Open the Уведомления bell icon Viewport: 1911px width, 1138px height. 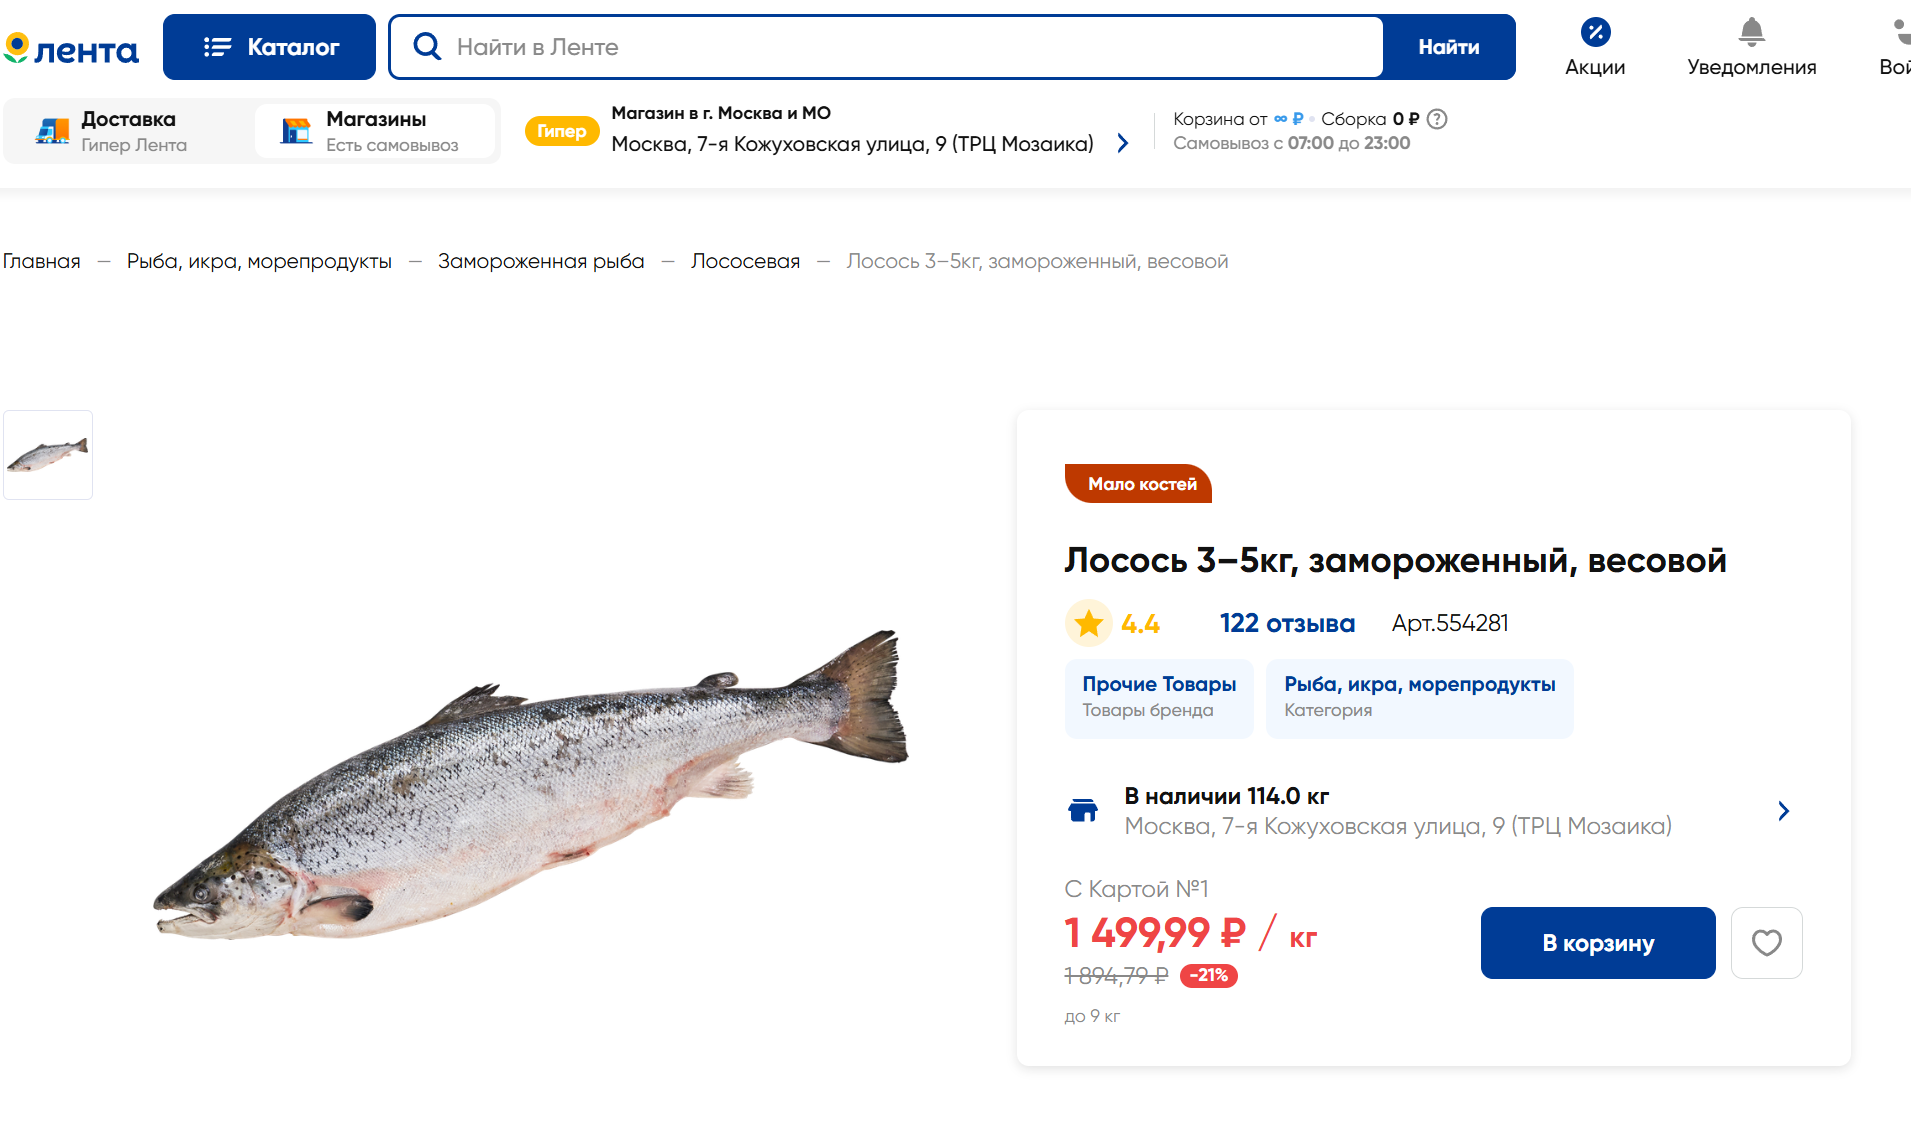[1751, 33]
